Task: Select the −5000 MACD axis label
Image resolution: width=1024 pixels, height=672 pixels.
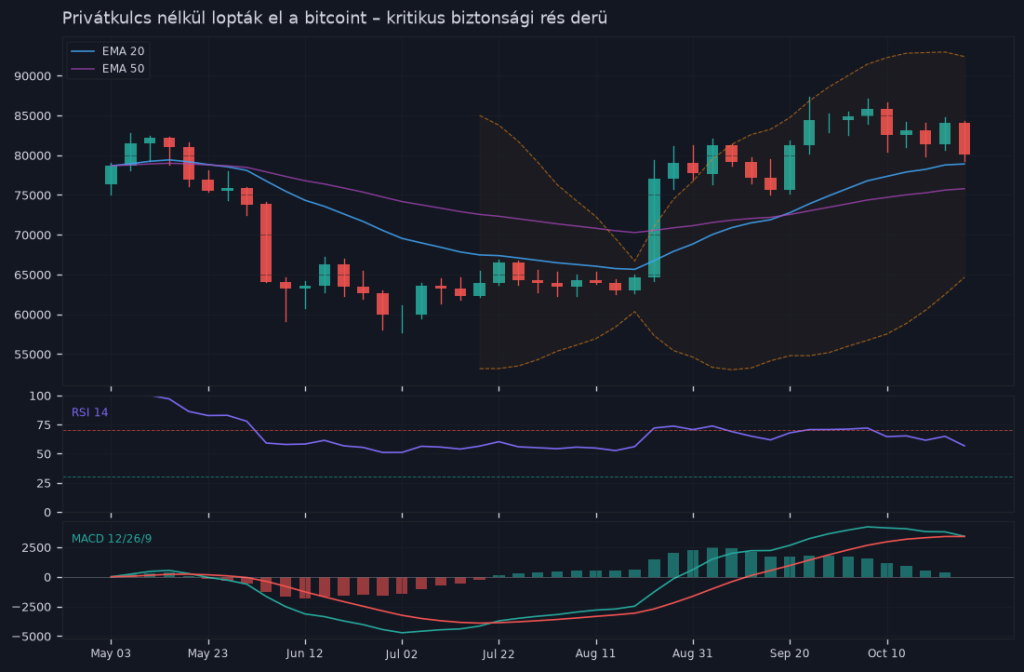Action: point(31,636)
